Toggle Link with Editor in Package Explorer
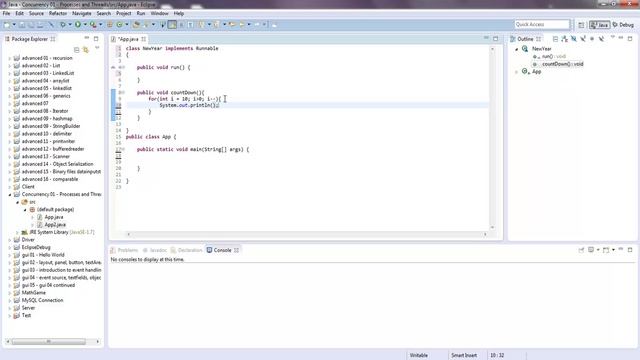 [x=86, y=50]
